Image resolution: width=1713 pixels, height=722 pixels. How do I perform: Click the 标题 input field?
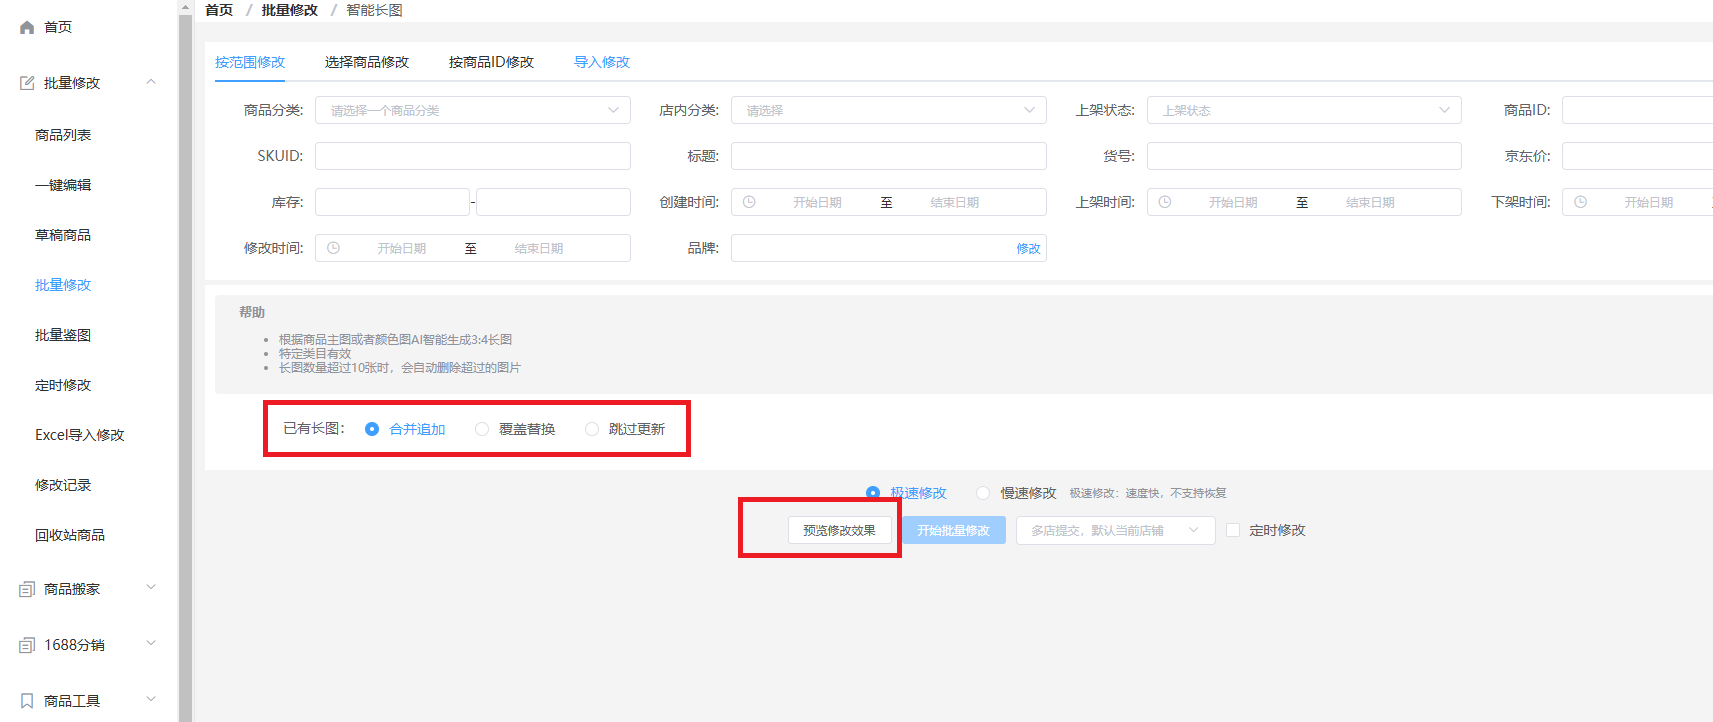tap(889, 156)
